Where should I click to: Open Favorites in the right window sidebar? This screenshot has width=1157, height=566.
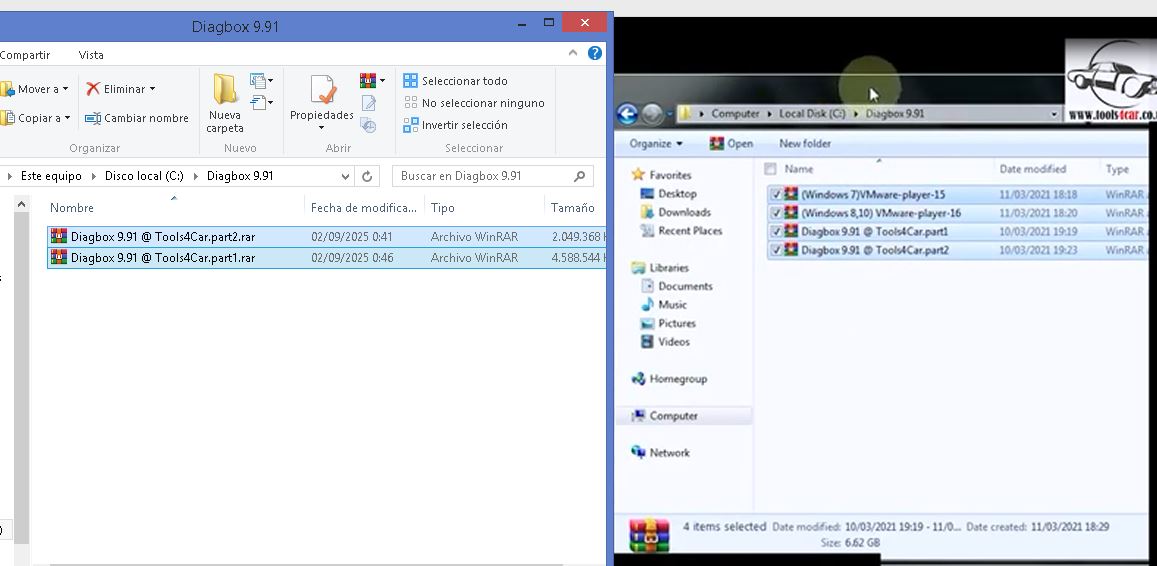pyautogui.click(x=662, y=175)
